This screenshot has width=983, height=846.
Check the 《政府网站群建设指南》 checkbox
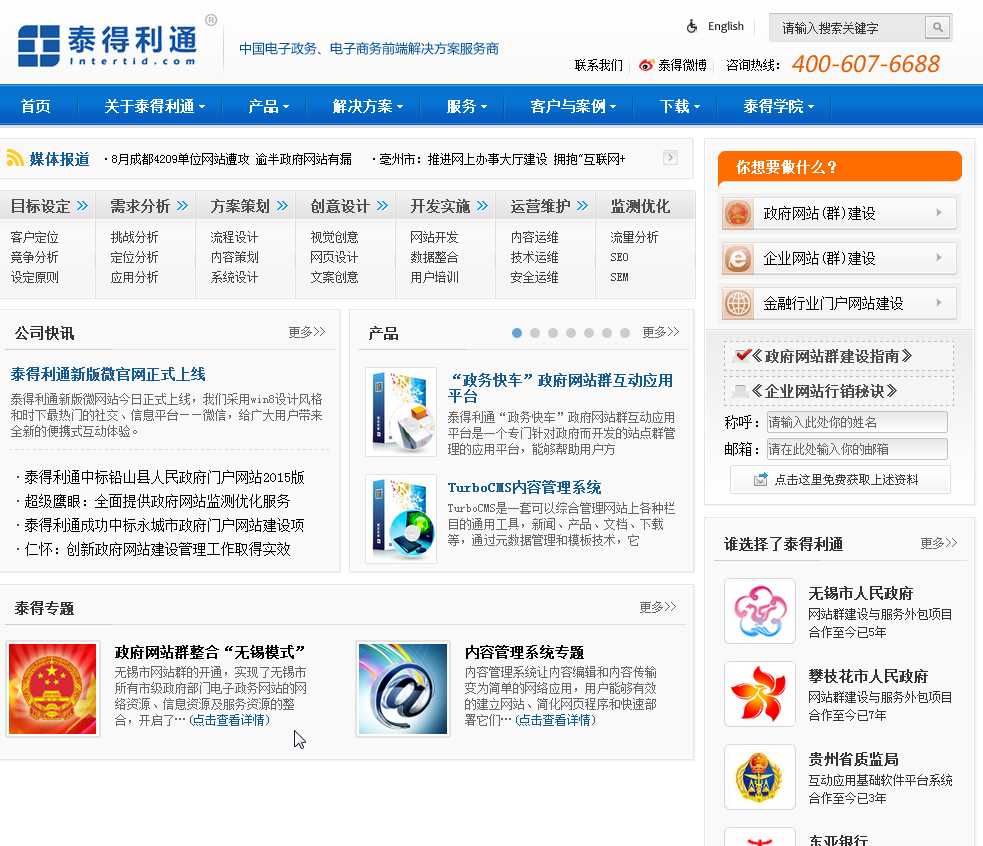[742, 356]
